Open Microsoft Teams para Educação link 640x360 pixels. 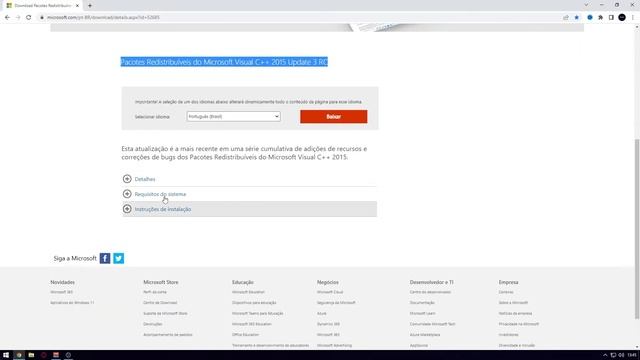[258, 313]
